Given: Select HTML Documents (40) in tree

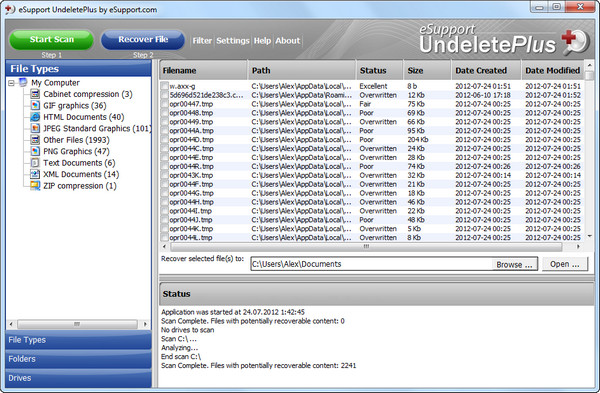Looking at the screenshot, I should (x=83, y=117).
